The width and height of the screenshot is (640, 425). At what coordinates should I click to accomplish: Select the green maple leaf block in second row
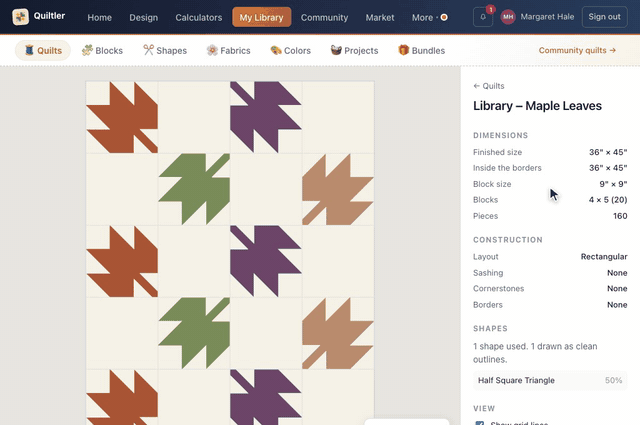[x=194, y=189]
